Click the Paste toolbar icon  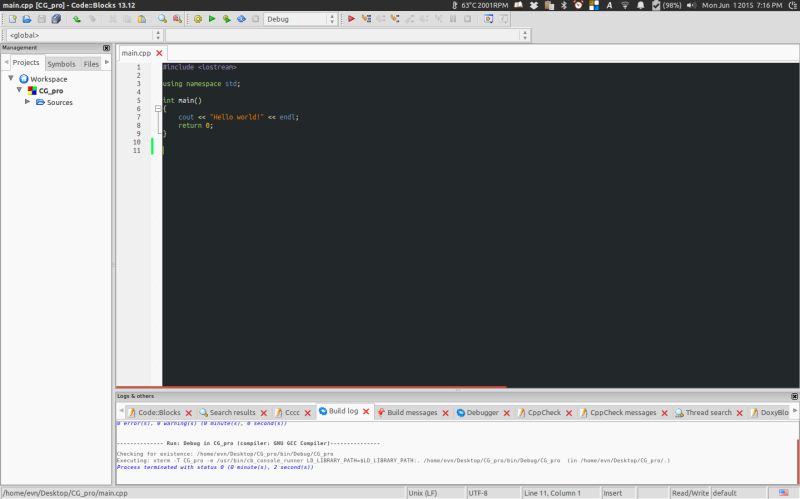click(x=142, y=19)
